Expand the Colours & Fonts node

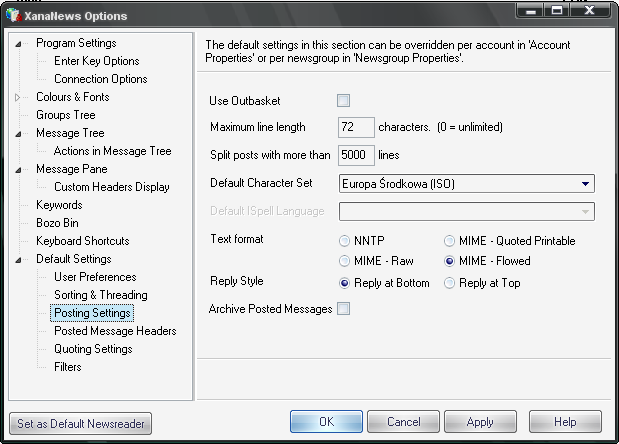click(x=17, y=97)
